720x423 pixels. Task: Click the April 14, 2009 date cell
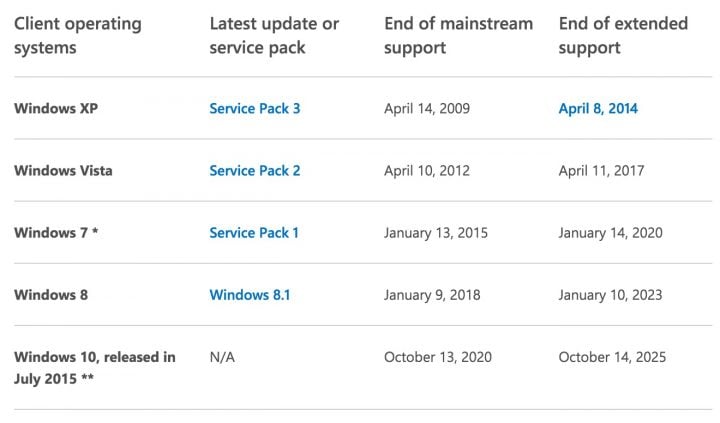[x=427, y=108]
